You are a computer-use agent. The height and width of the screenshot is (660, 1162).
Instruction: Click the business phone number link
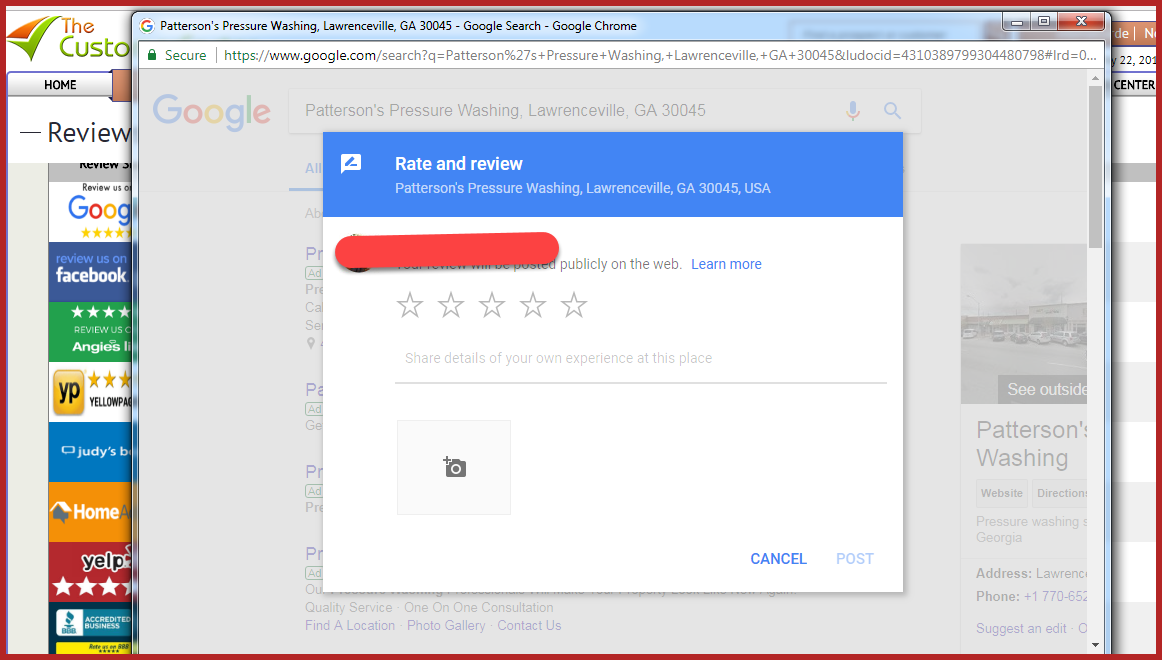click(1055, 597)
